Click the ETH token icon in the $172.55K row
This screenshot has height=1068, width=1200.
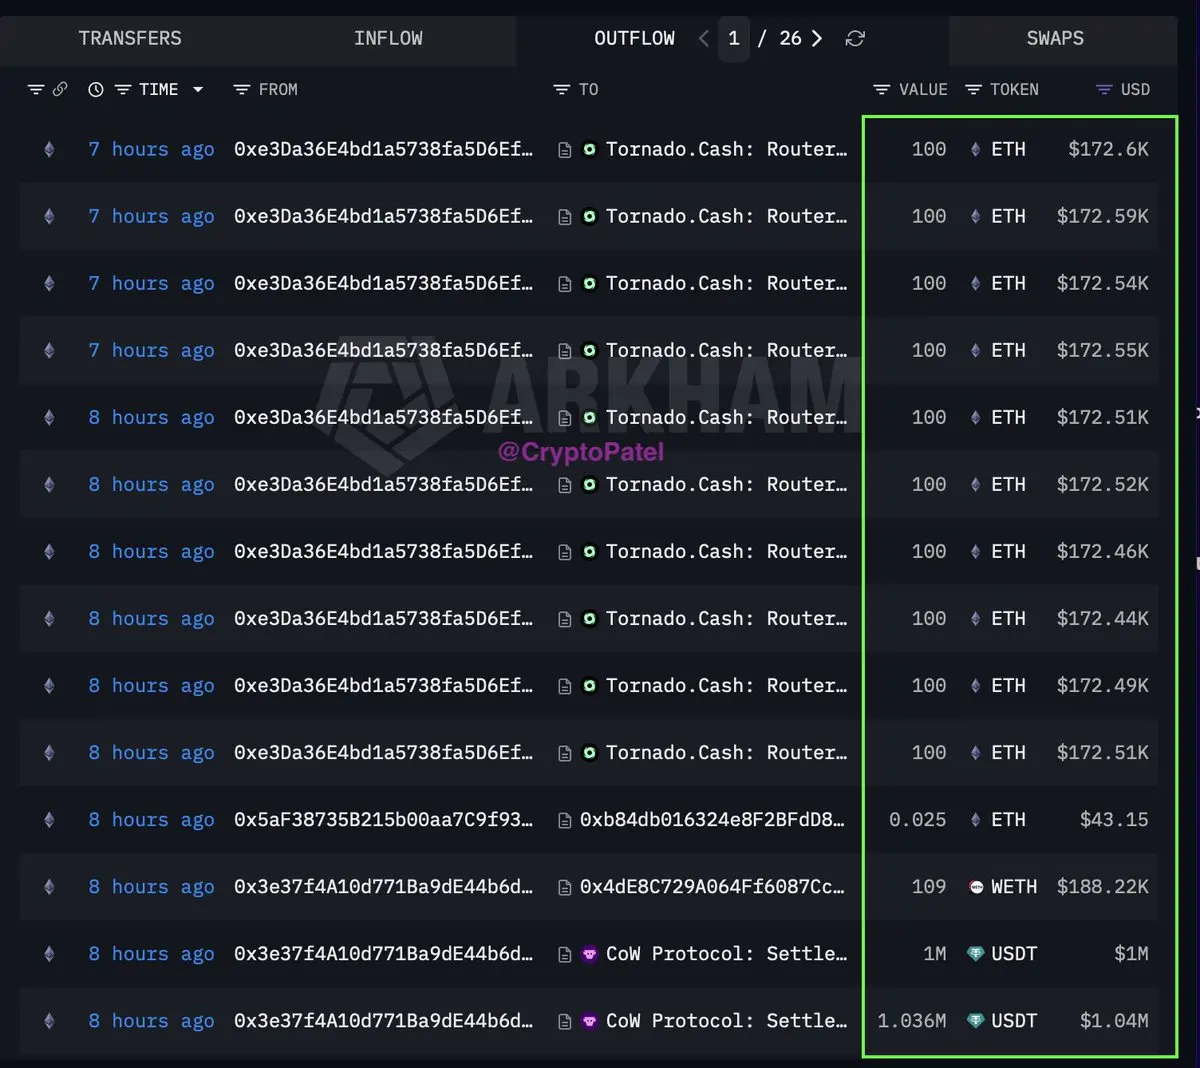coord(976,351)
